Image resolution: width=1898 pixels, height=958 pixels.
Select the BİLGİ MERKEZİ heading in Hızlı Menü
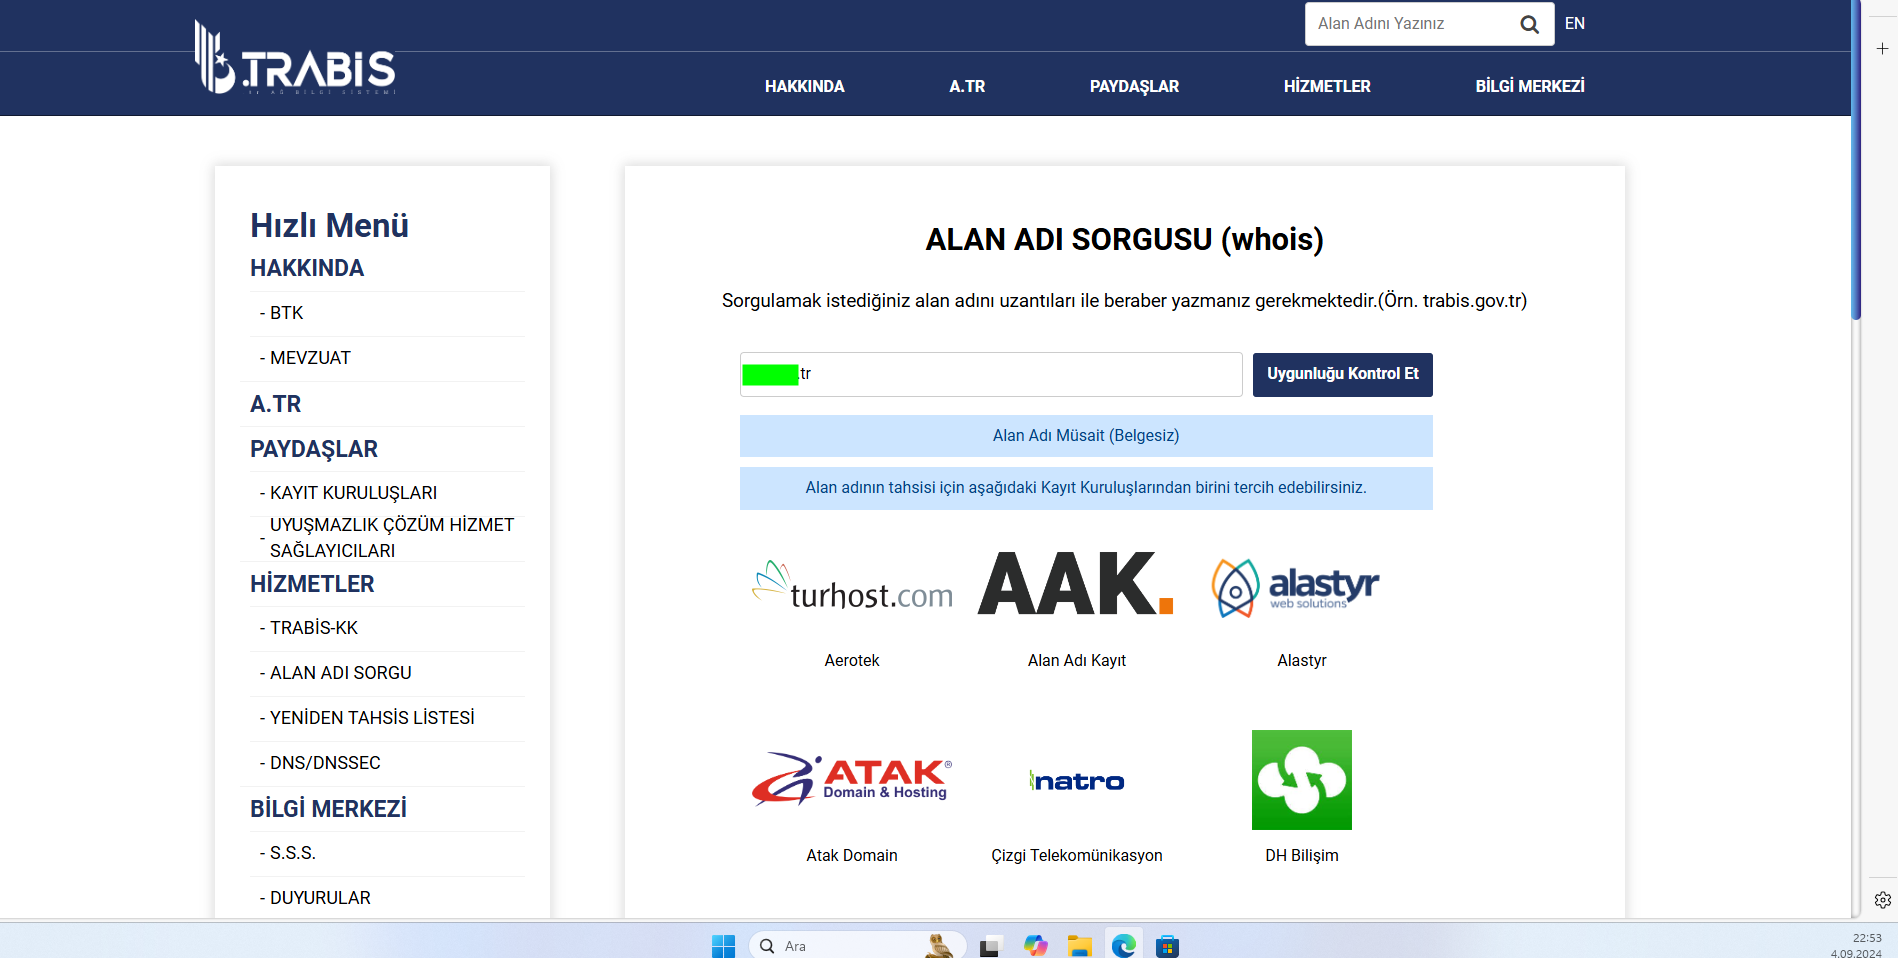pyautogui.click(x=328, y=809)
